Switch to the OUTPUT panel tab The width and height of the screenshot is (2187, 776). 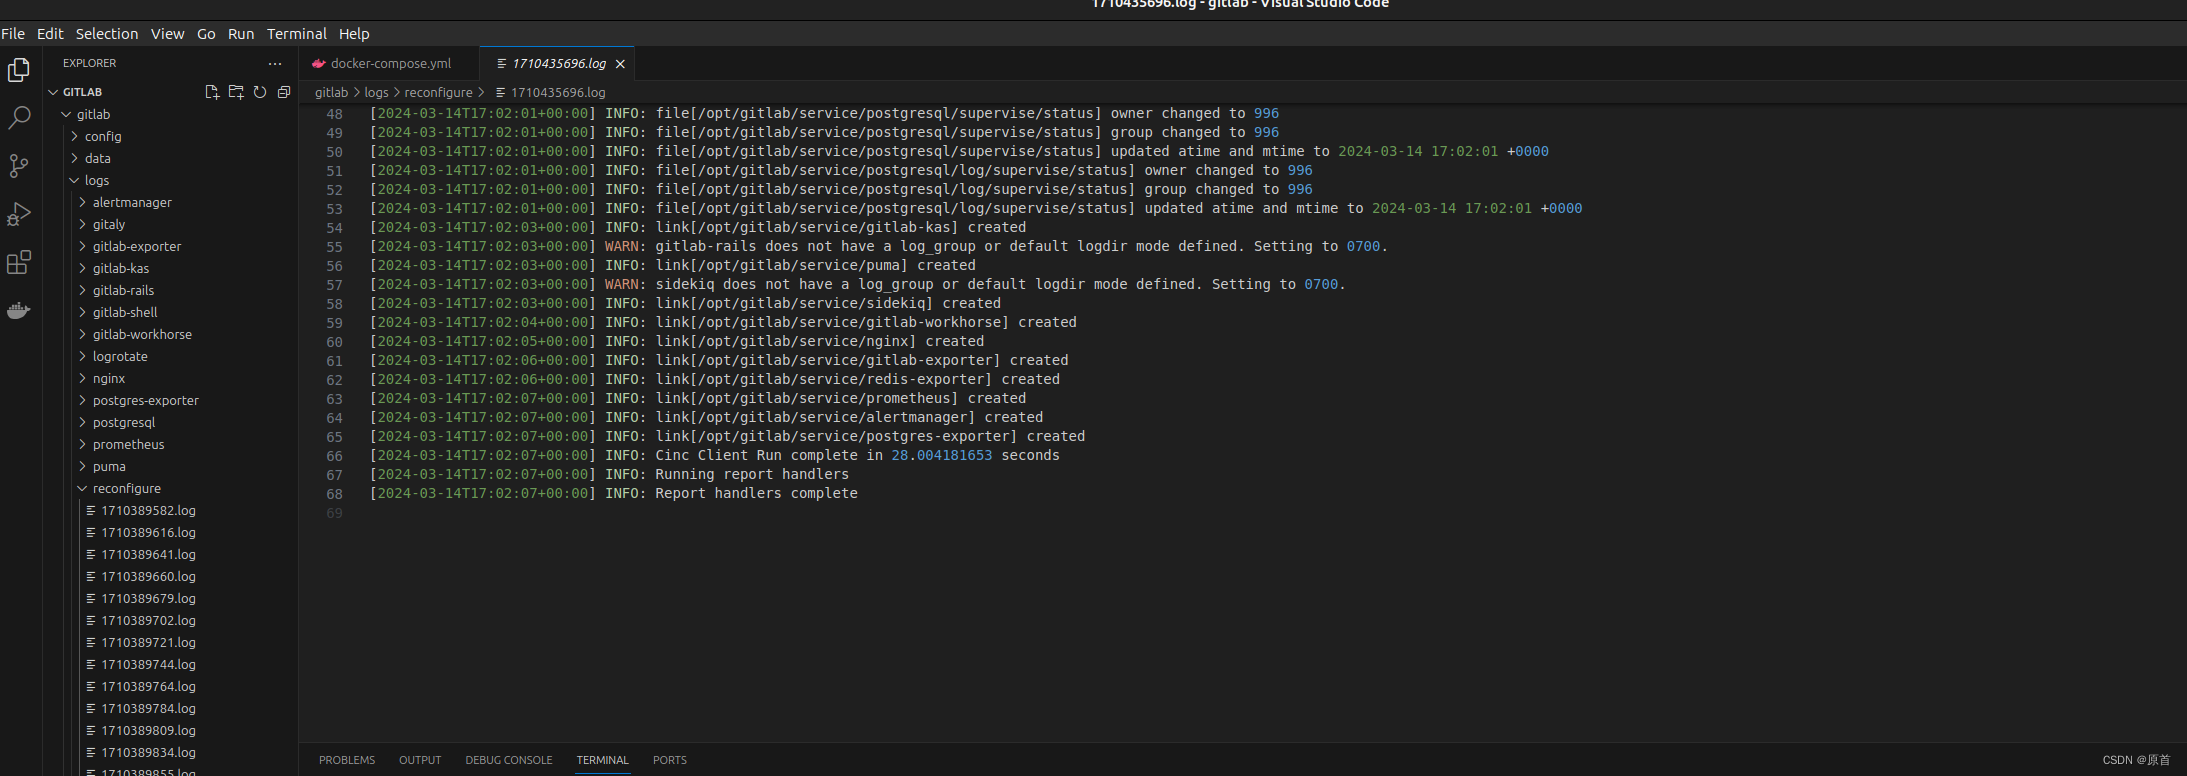point(420,760)
